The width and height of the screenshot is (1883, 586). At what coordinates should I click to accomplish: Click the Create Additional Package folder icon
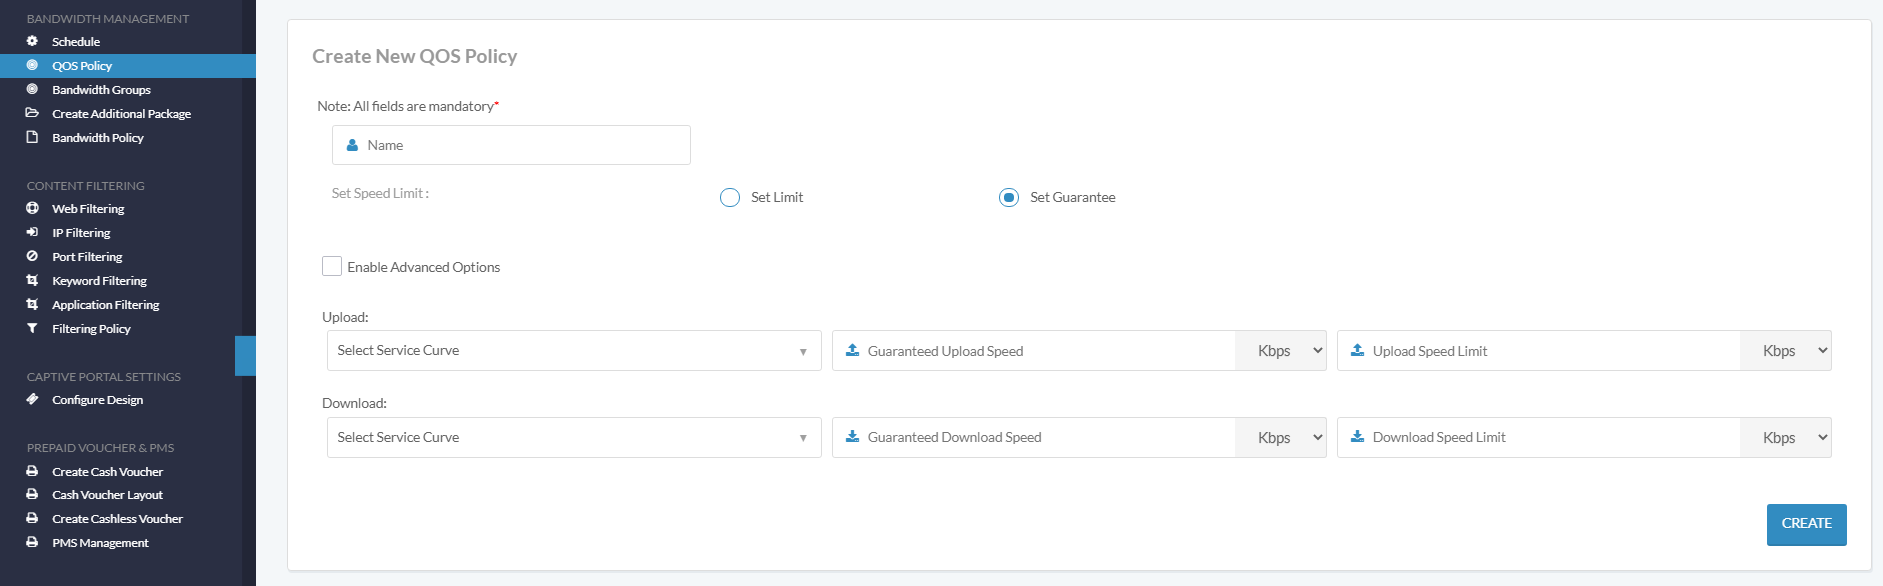(x=32, y=113)
